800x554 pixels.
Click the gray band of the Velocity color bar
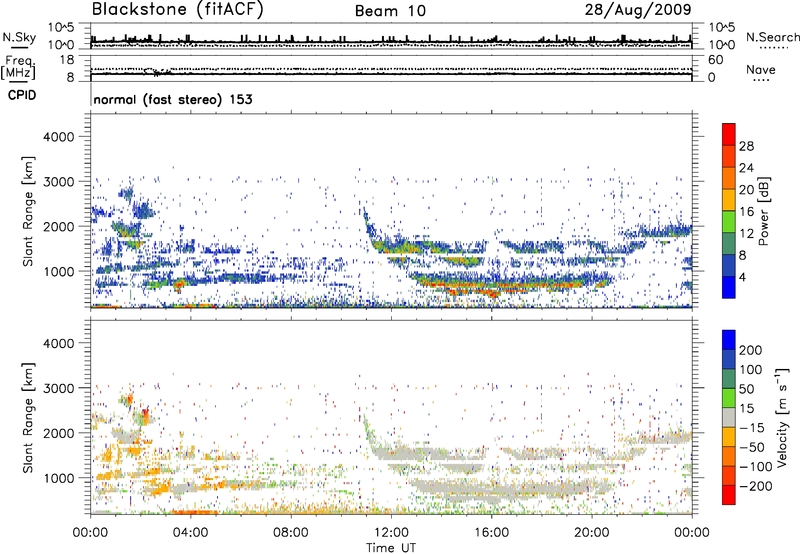729,417
